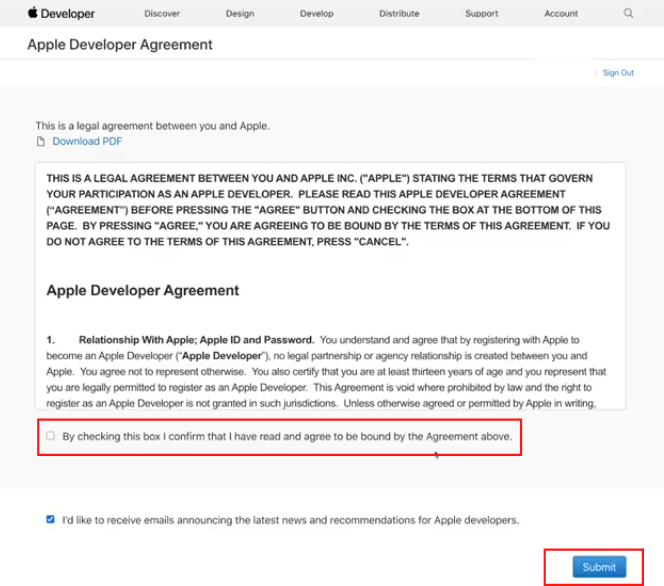This screenshot has width=664, height=586.
Task: Go to the Design section
Action: (x=240, y=14)
